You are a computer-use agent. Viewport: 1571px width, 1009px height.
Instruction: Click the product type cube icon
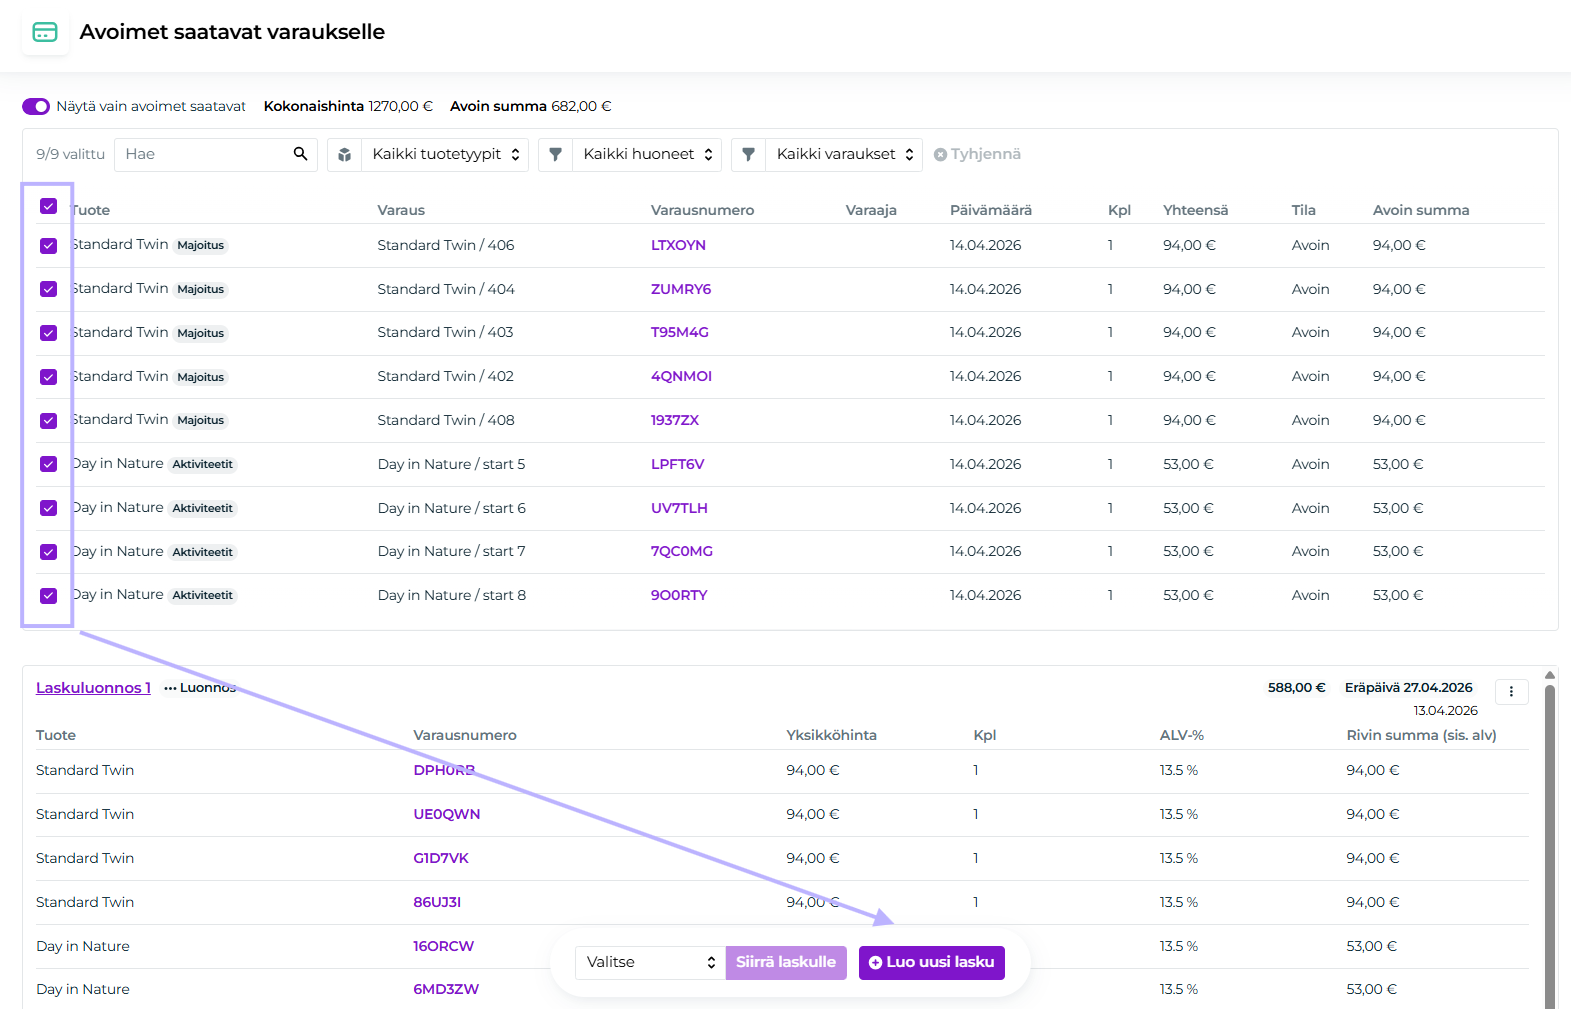(x=344, y=155)
